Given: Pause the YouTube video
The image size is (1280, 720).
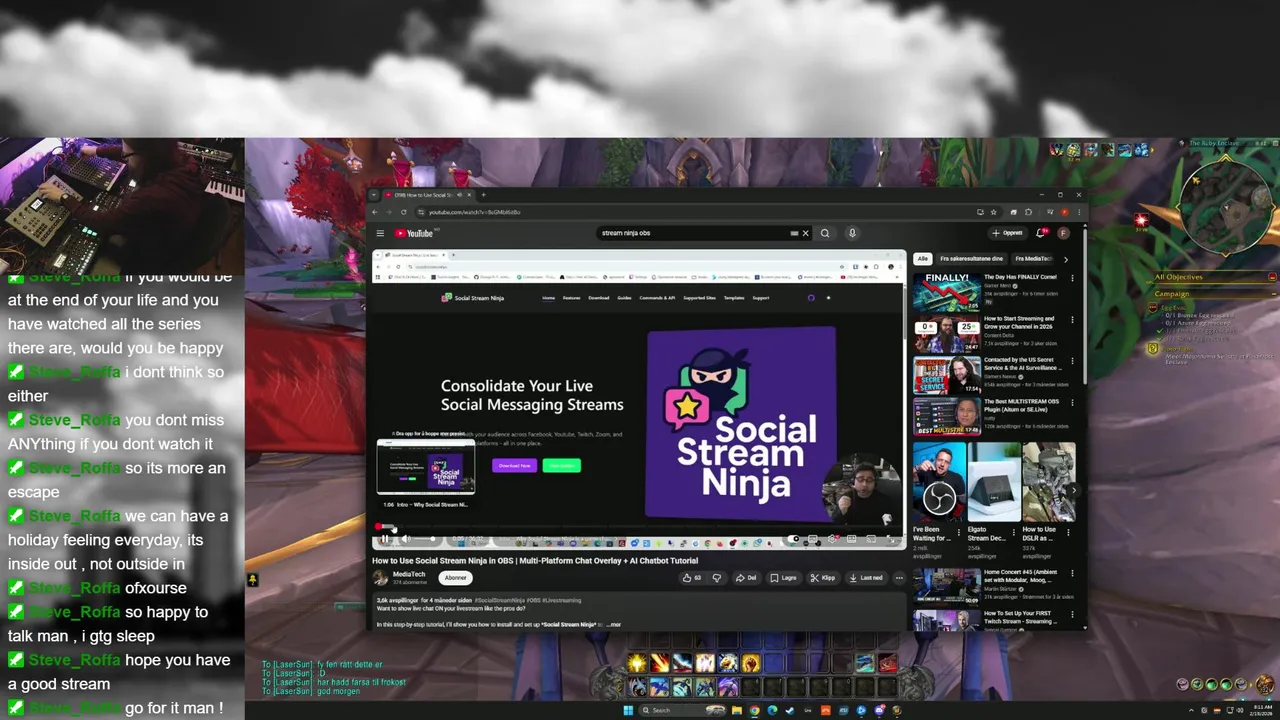Looking at the screenshot, I should point(384,539).
